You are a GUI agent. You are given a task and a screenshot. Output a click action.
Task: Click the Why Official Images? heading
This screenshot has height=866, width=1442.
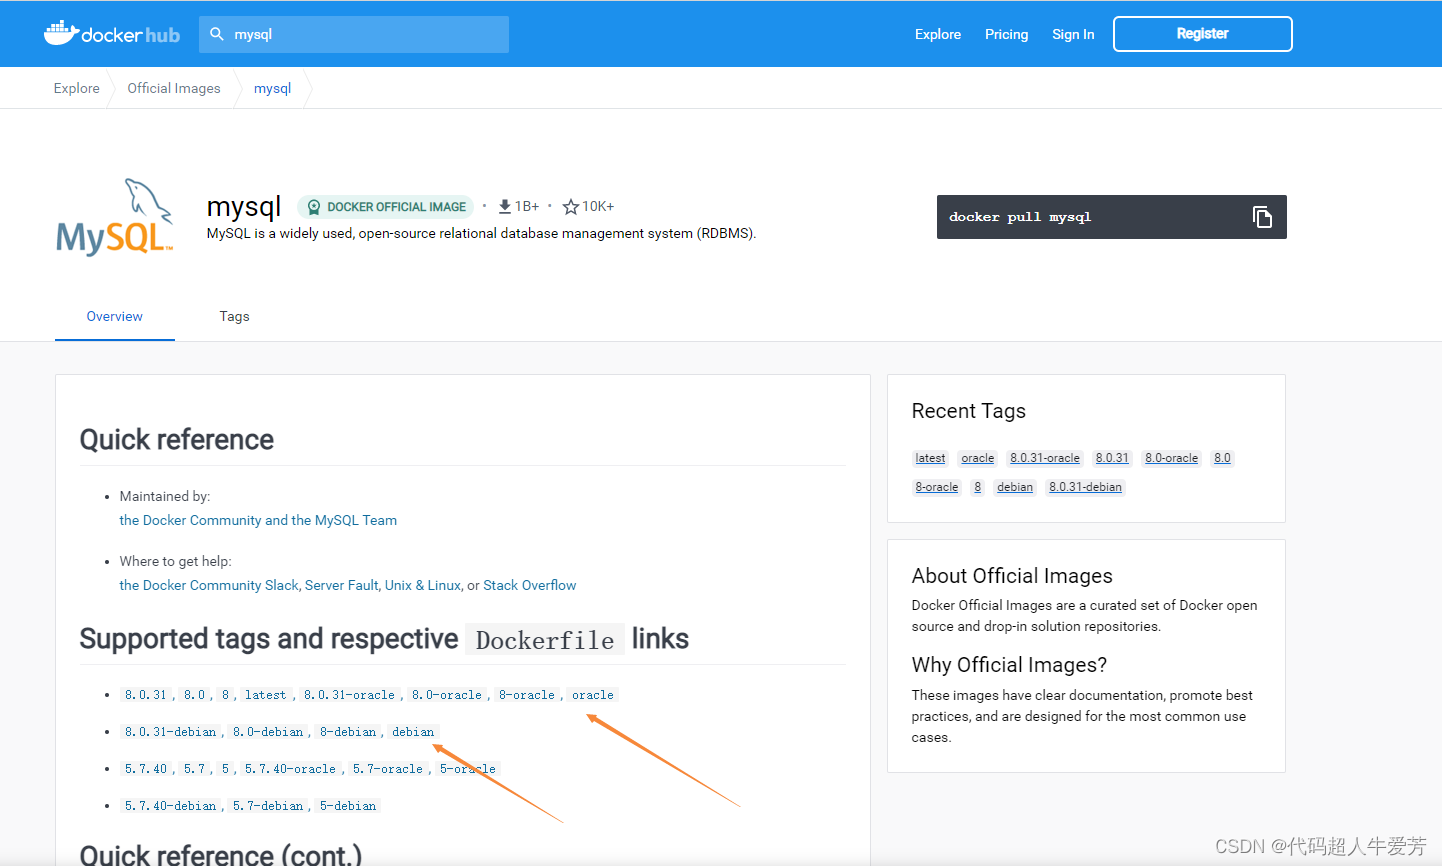click(1009, 665)
